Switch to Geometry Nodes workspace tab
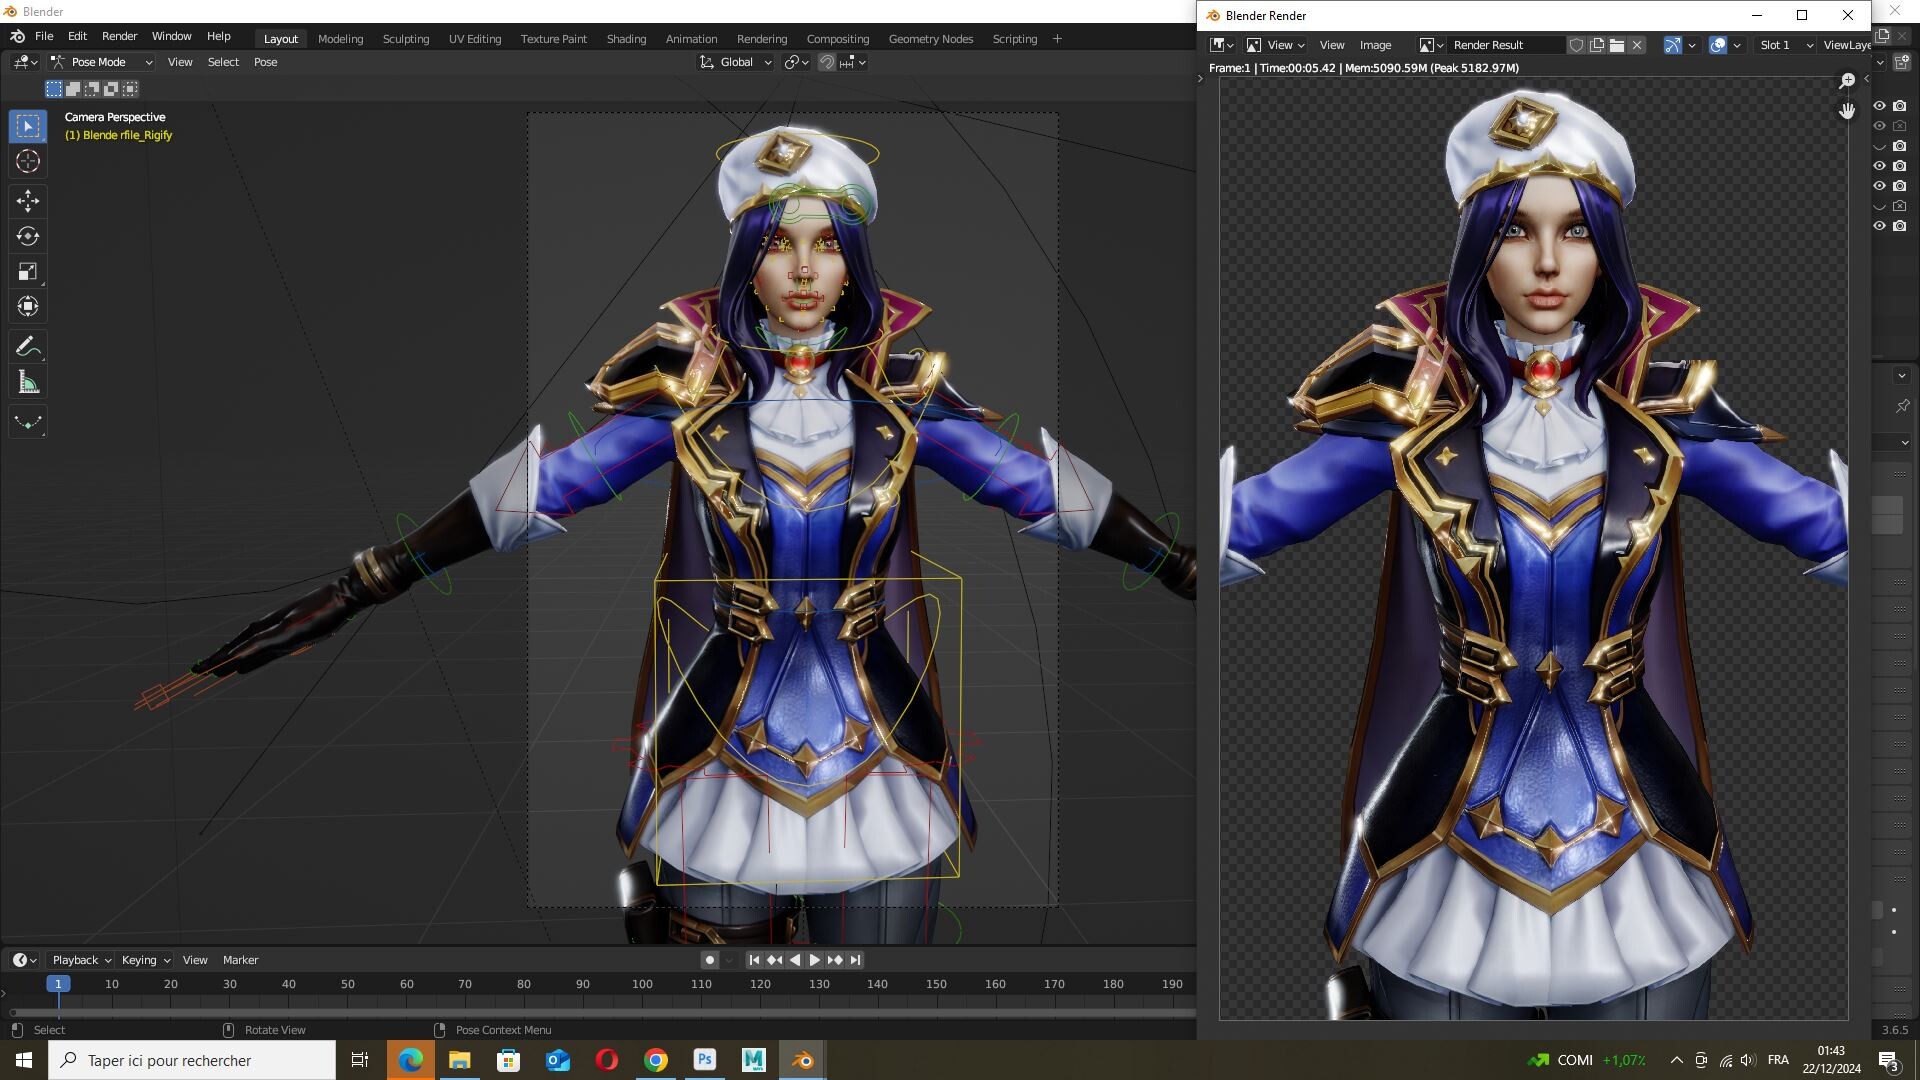1920x1080 pixels. 930,39
